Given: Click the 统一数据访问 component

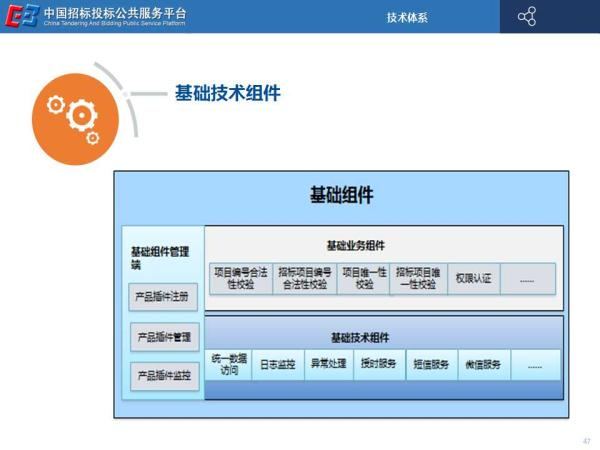Looking at the screenshot, I should pyautogui.click(x=227, y=364).
